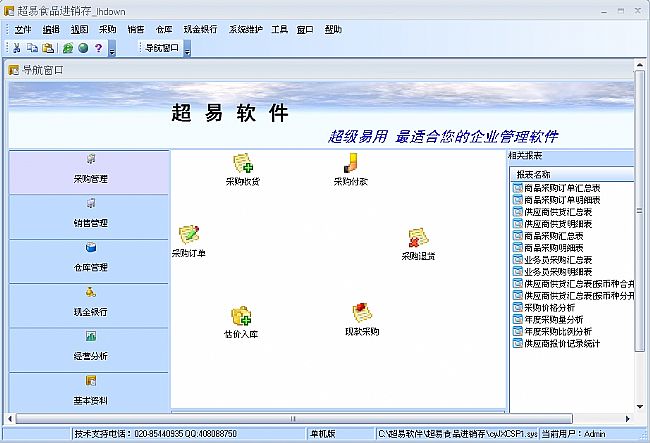Image resolution: width=650 pixels, height=443 pixels.
Task: Click the 导航窗口 title icon
Action: pos(14,70)
